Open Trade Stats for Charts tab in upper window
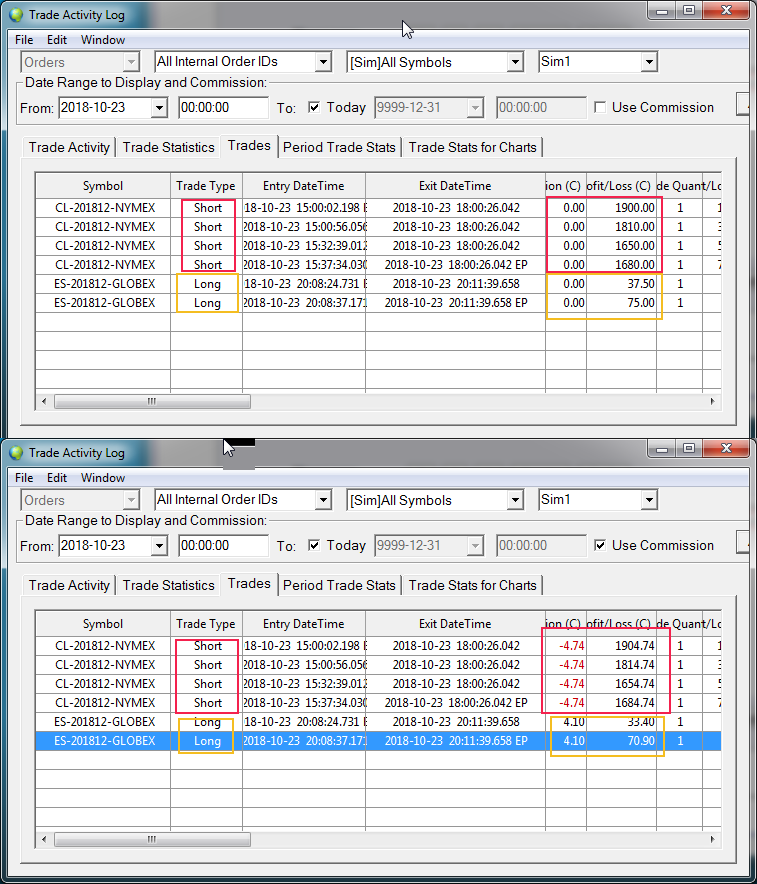This screenshot has width=757, height=884. click(472, 148)
